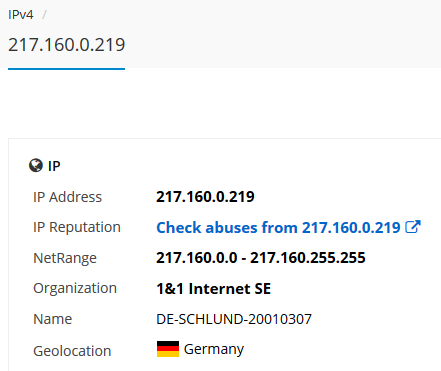
Task: Click the organization name 1&1 Internet SE
Action: 213,289
